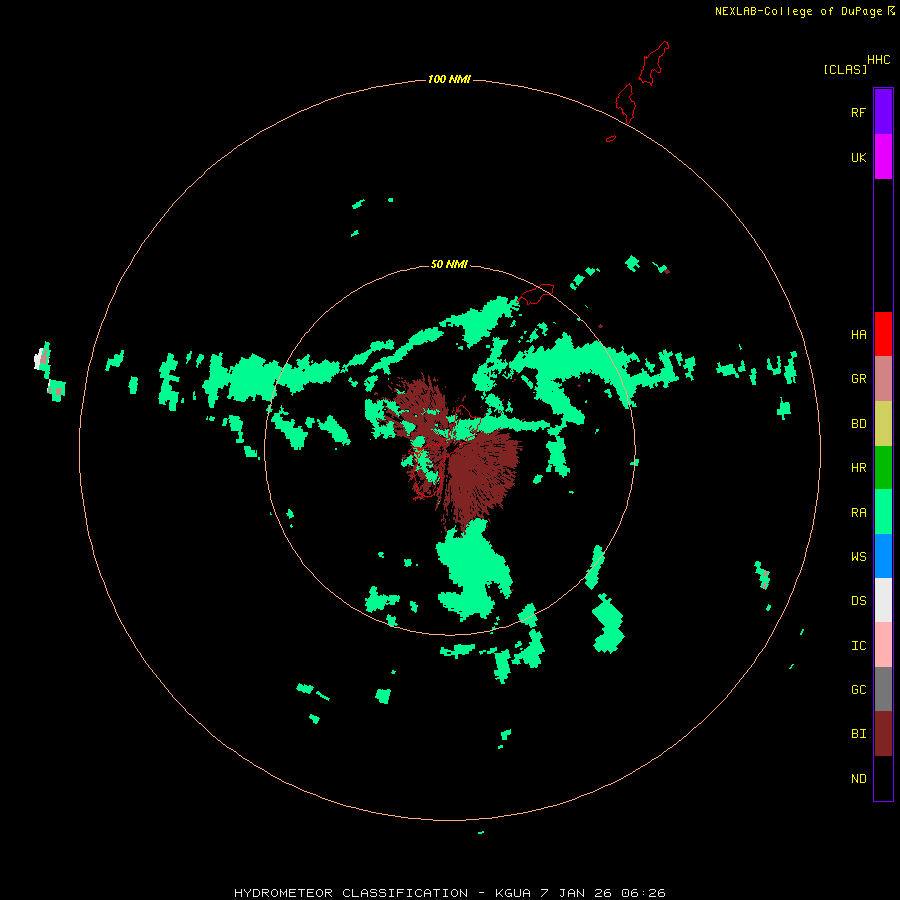Click the GC legend label
The image size is (900, 900).
point(858,689)
